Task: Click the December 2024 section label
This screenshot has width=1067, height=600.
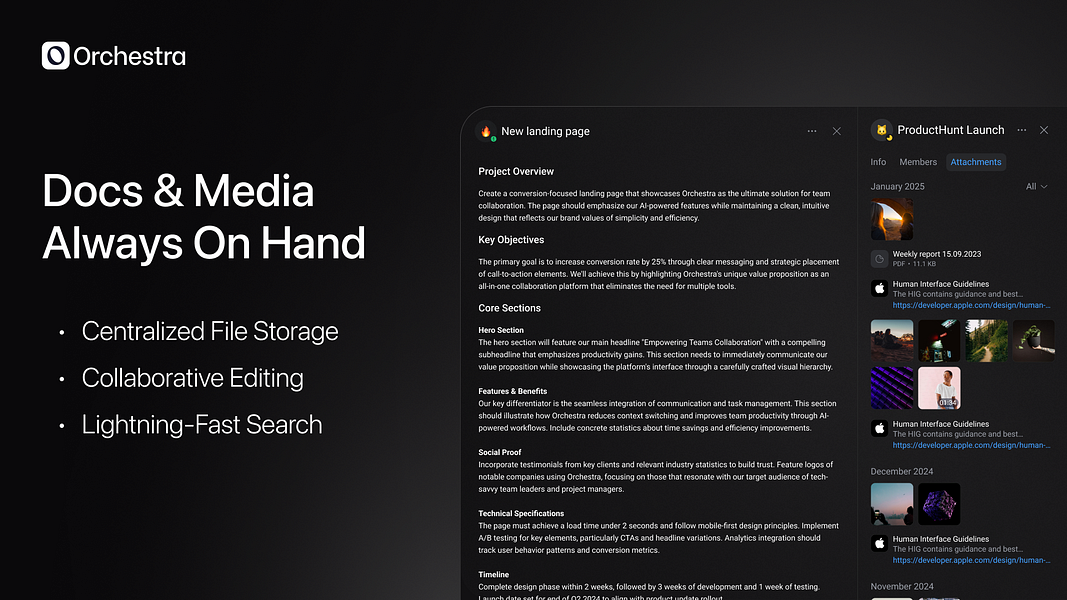Action: [902, 471]
